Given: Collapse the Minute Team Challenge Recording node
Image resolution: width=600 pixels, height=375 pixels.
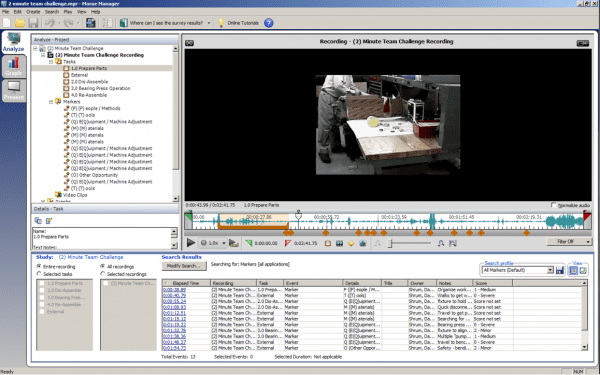Looking at the screenshot, I should pos(43,55).
